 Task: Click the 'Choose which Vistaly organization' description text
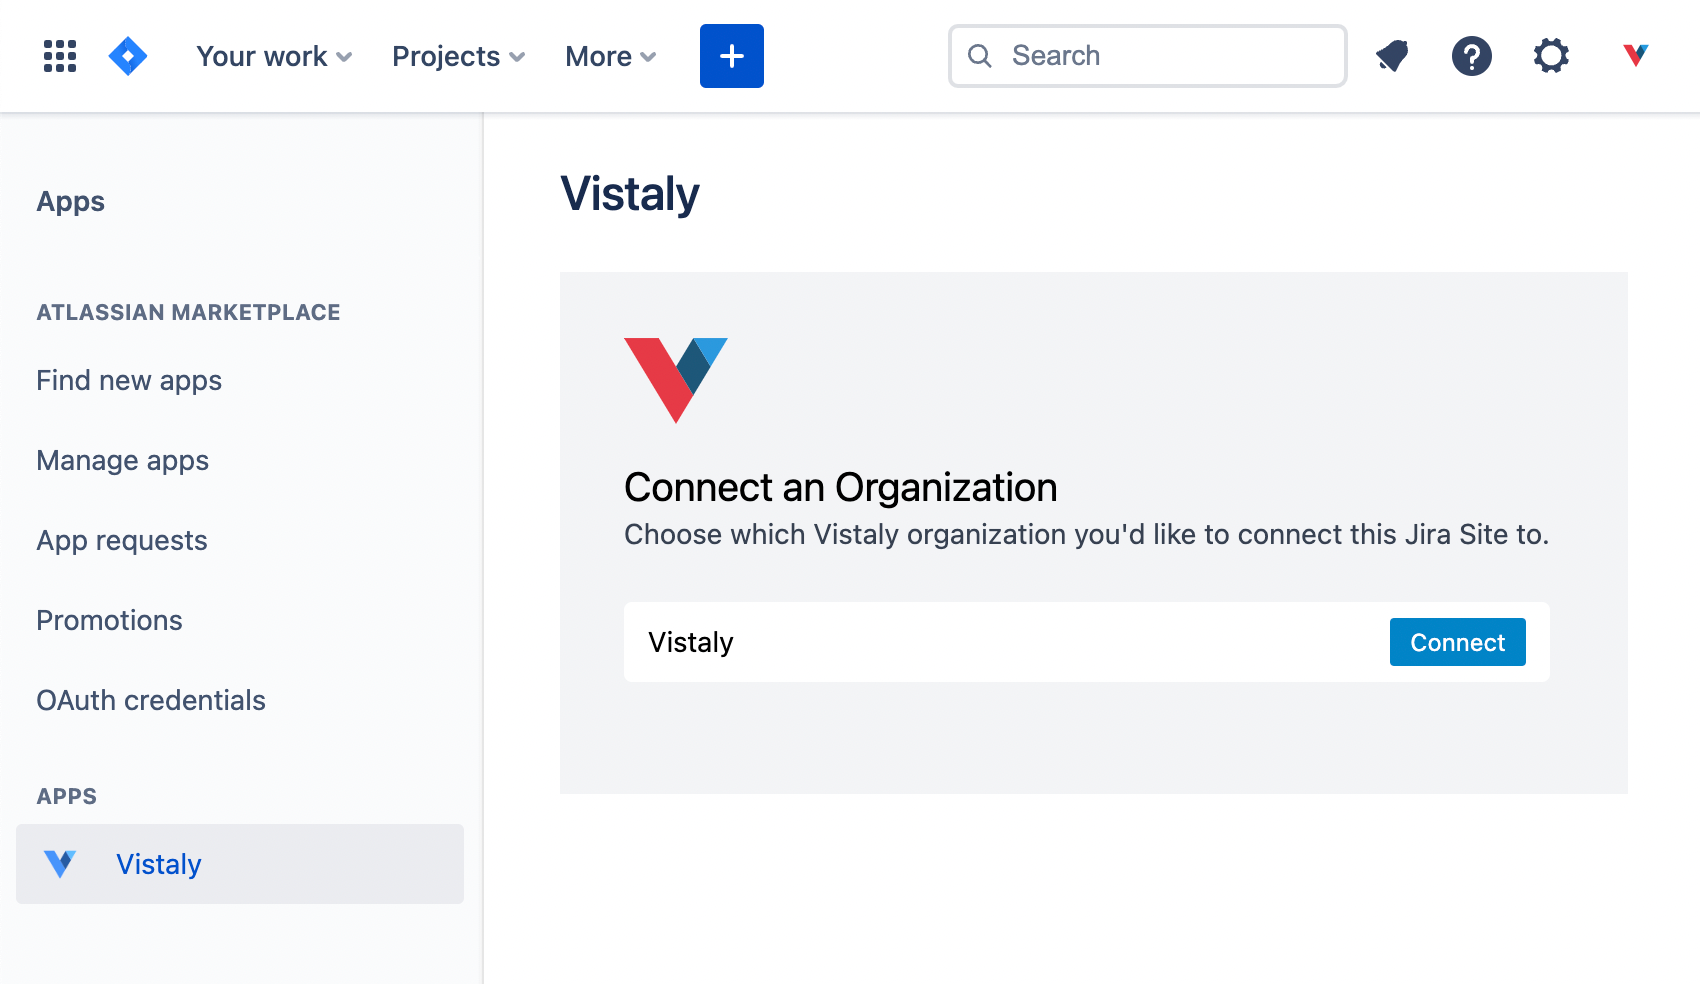tap(1087, 534)
